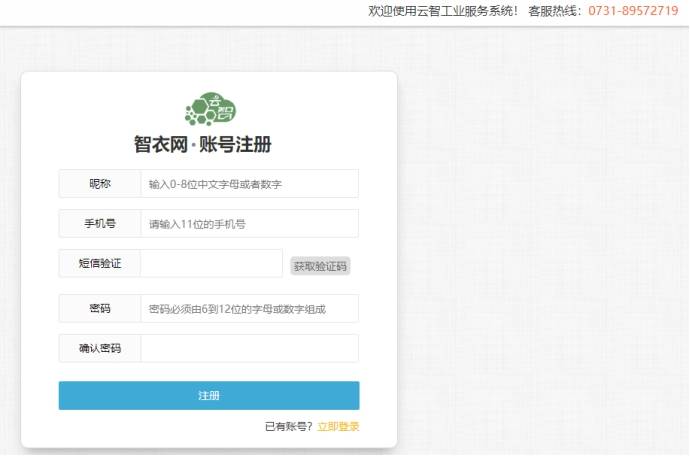Click the 密码 label
The height and width of the screenshot is (456, 690).
(100, 309)
